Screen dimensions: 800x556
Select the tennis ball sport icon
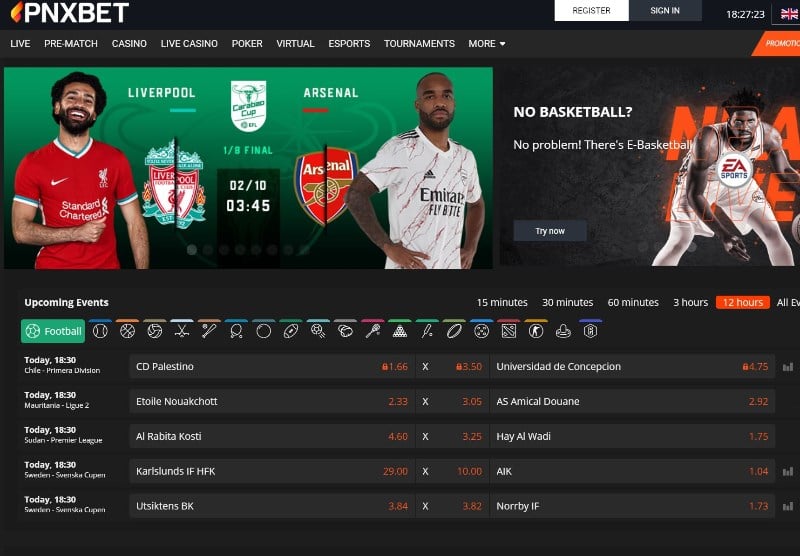pyautogui.click(x=100, y=332)
